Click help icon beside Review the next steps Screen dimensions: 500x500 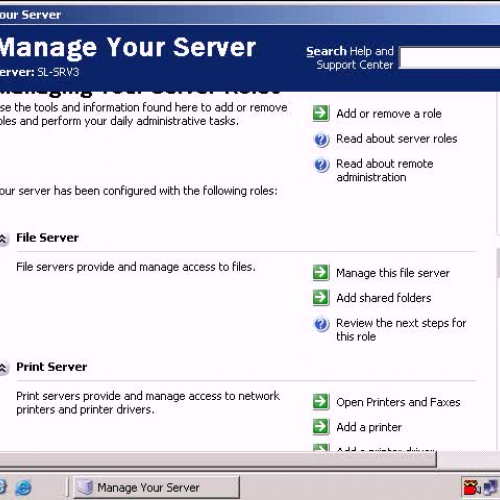[322, 324]
